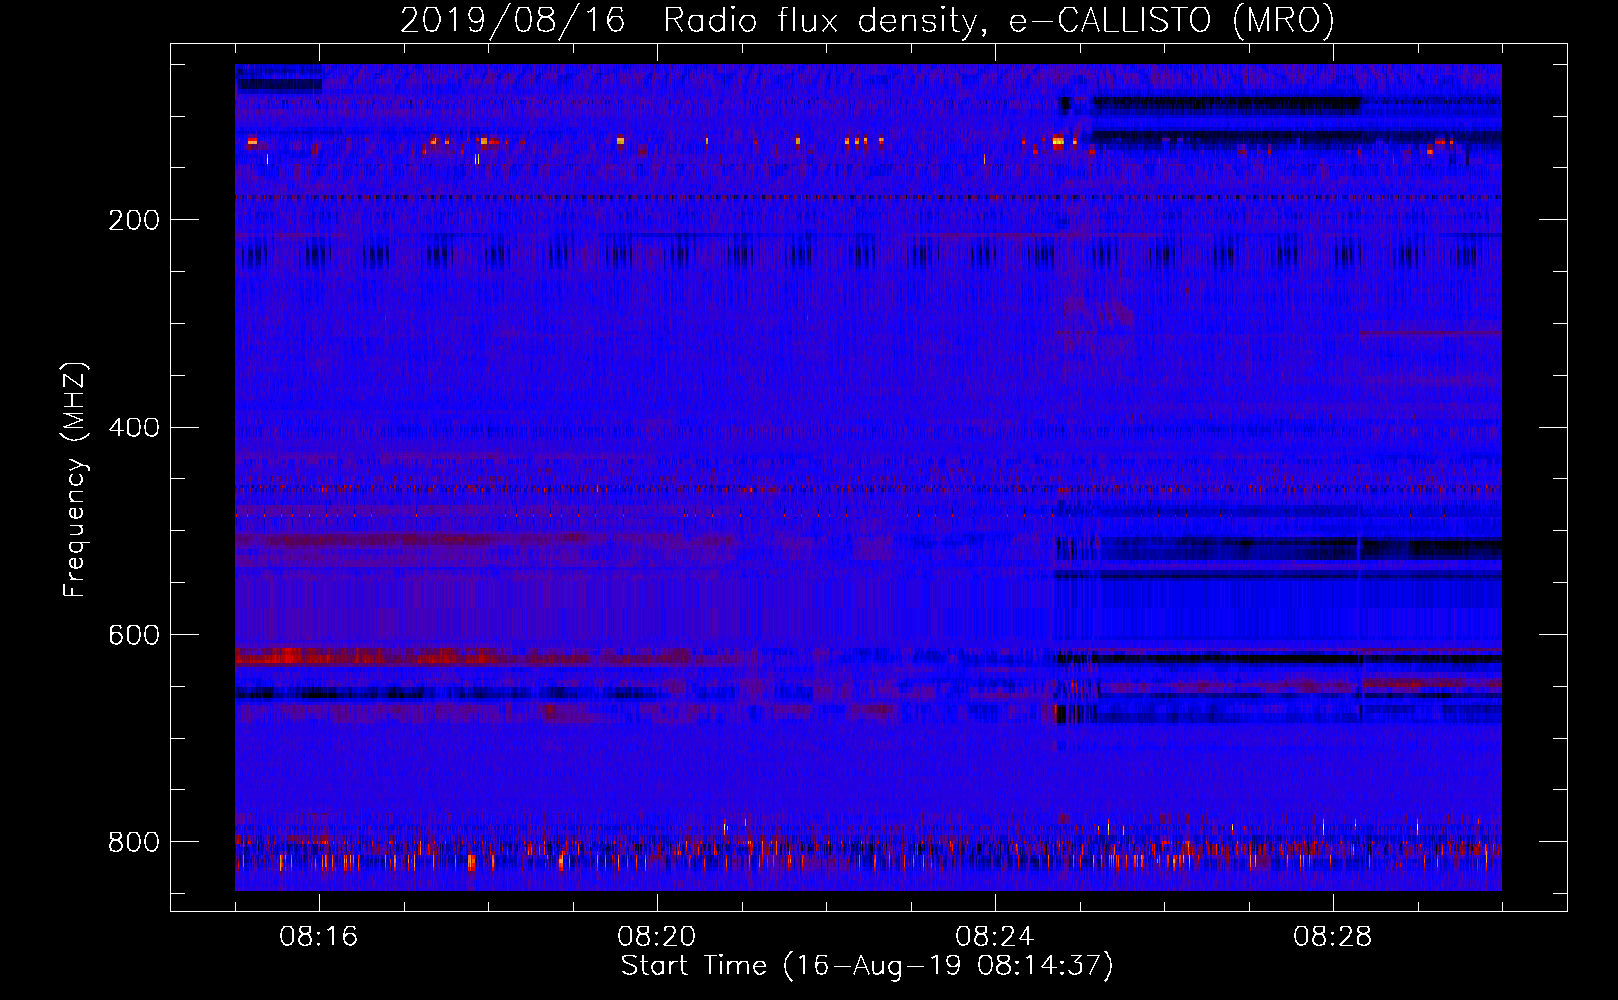
Task: Click the 600 frequency tick label
Action: pyautogui.click(x=134, y=636)
